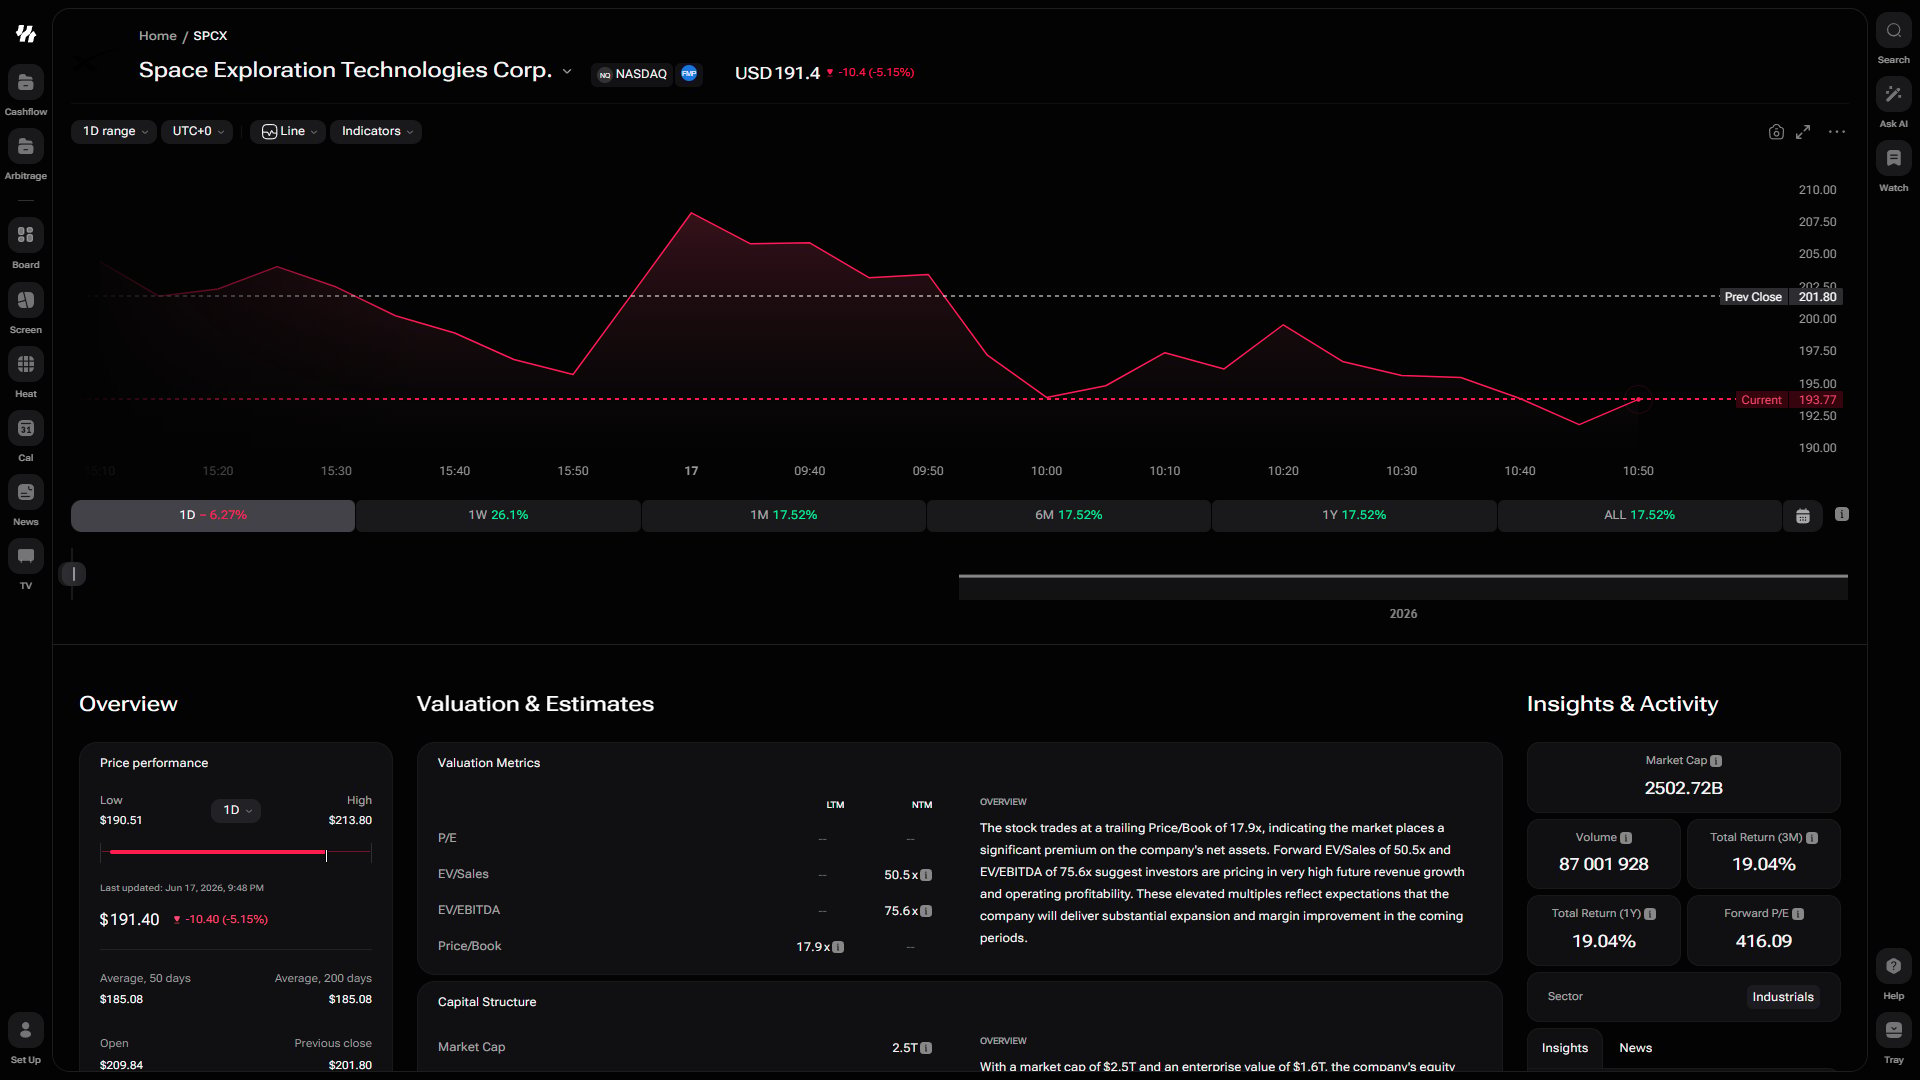Open the Board view icon
Image resolution: width=1920 pixels, height=1080 pixels.
(26, 235)
